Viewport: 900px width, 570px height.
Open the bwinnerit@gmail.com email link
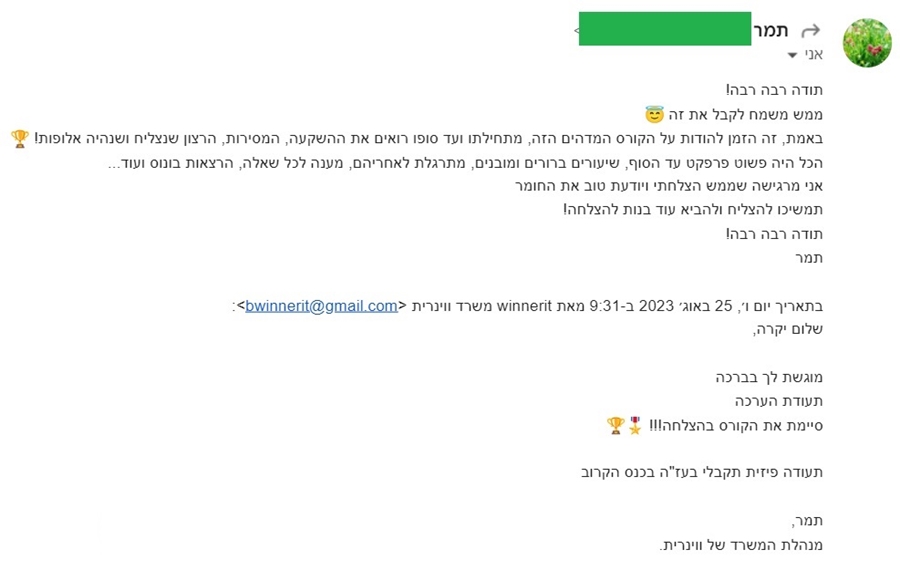point(321,306)
